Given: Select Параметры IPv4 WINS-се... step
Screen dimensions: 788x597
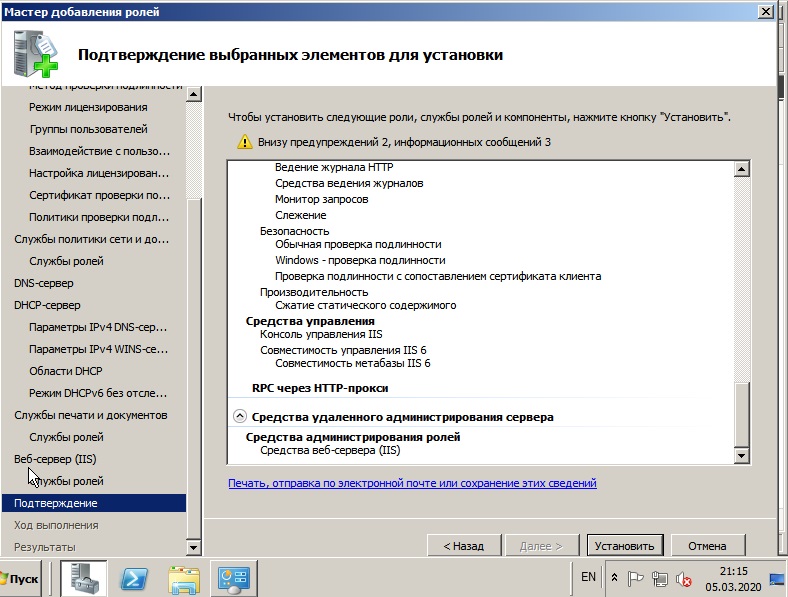Looking at the screenshot, I should tap(98, 349).
